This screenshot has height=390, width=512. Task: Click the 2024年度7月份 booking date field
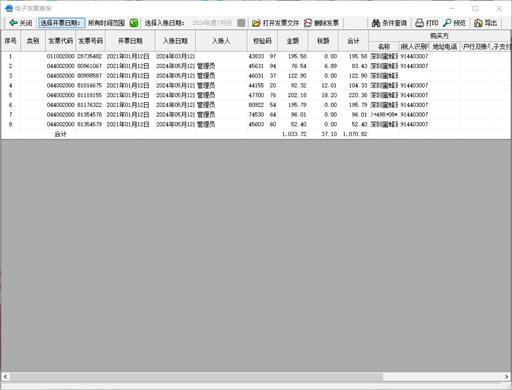(212, 23)
